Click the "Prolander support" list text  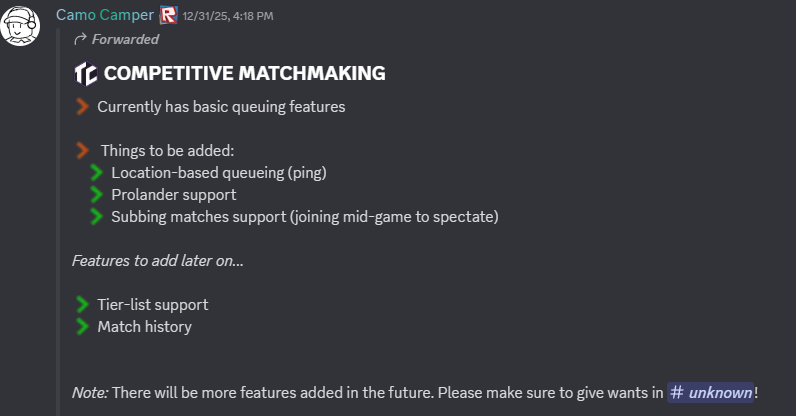click(174, 194)
